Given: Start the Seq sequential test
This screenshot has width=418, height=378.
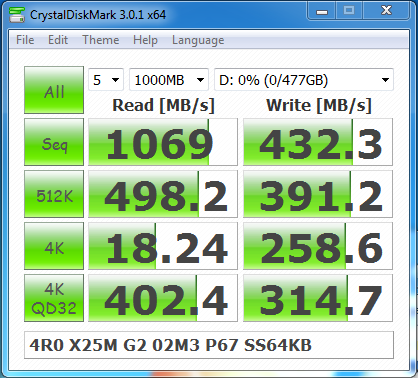Looking at the screenshot, I should coord(54,142).
